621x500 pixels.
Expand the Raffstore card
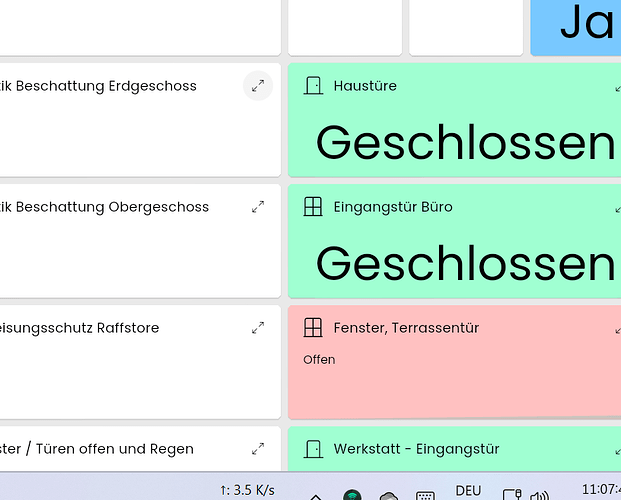click(x=258, y=328)
